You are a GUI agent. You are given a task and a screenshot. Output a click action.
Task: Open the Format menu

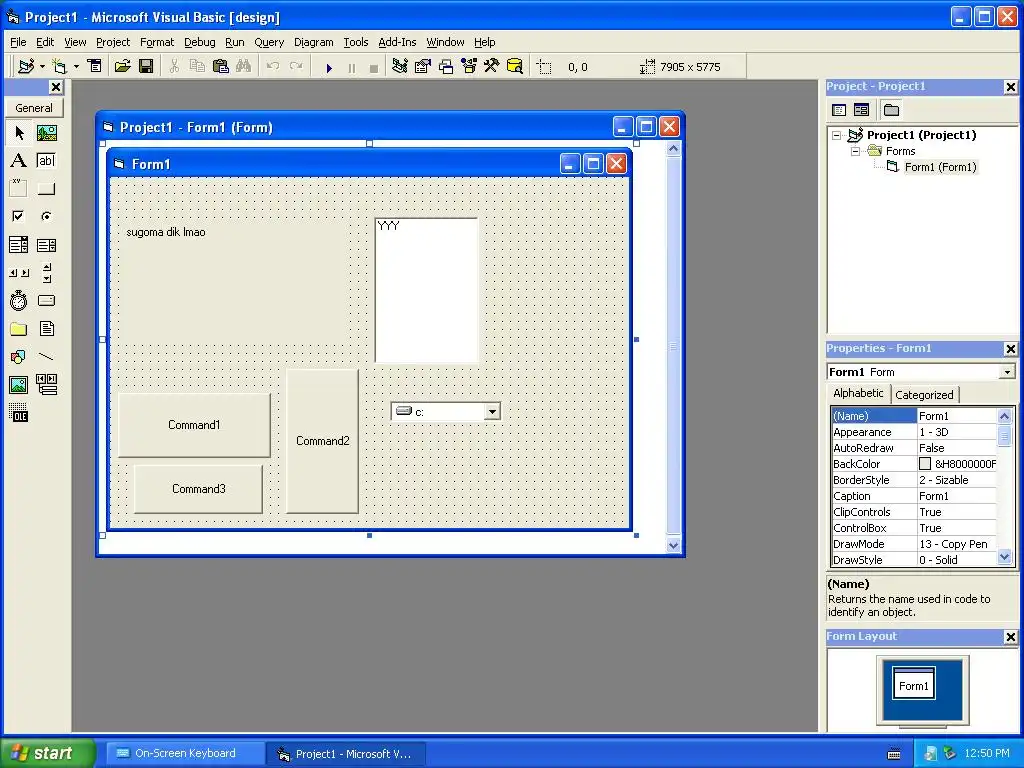pos(157,42)
